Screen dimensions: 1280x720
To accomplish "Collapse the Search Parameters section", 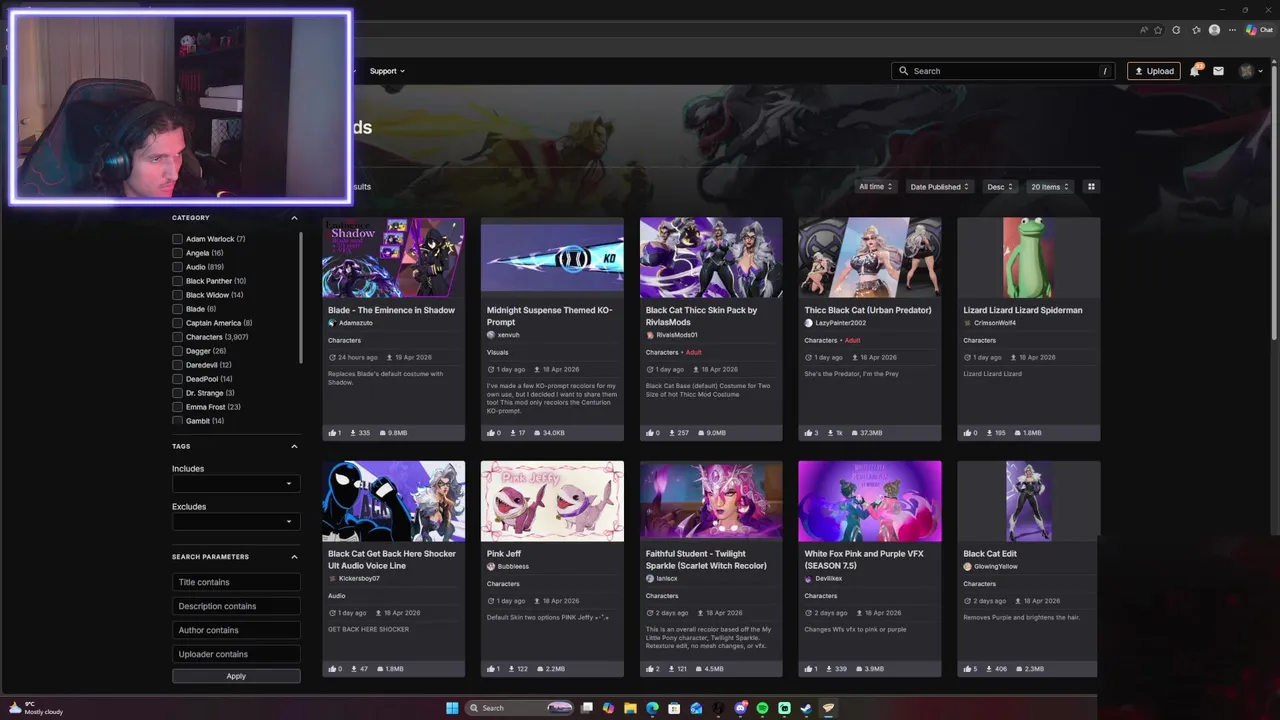I will (294, 557).
